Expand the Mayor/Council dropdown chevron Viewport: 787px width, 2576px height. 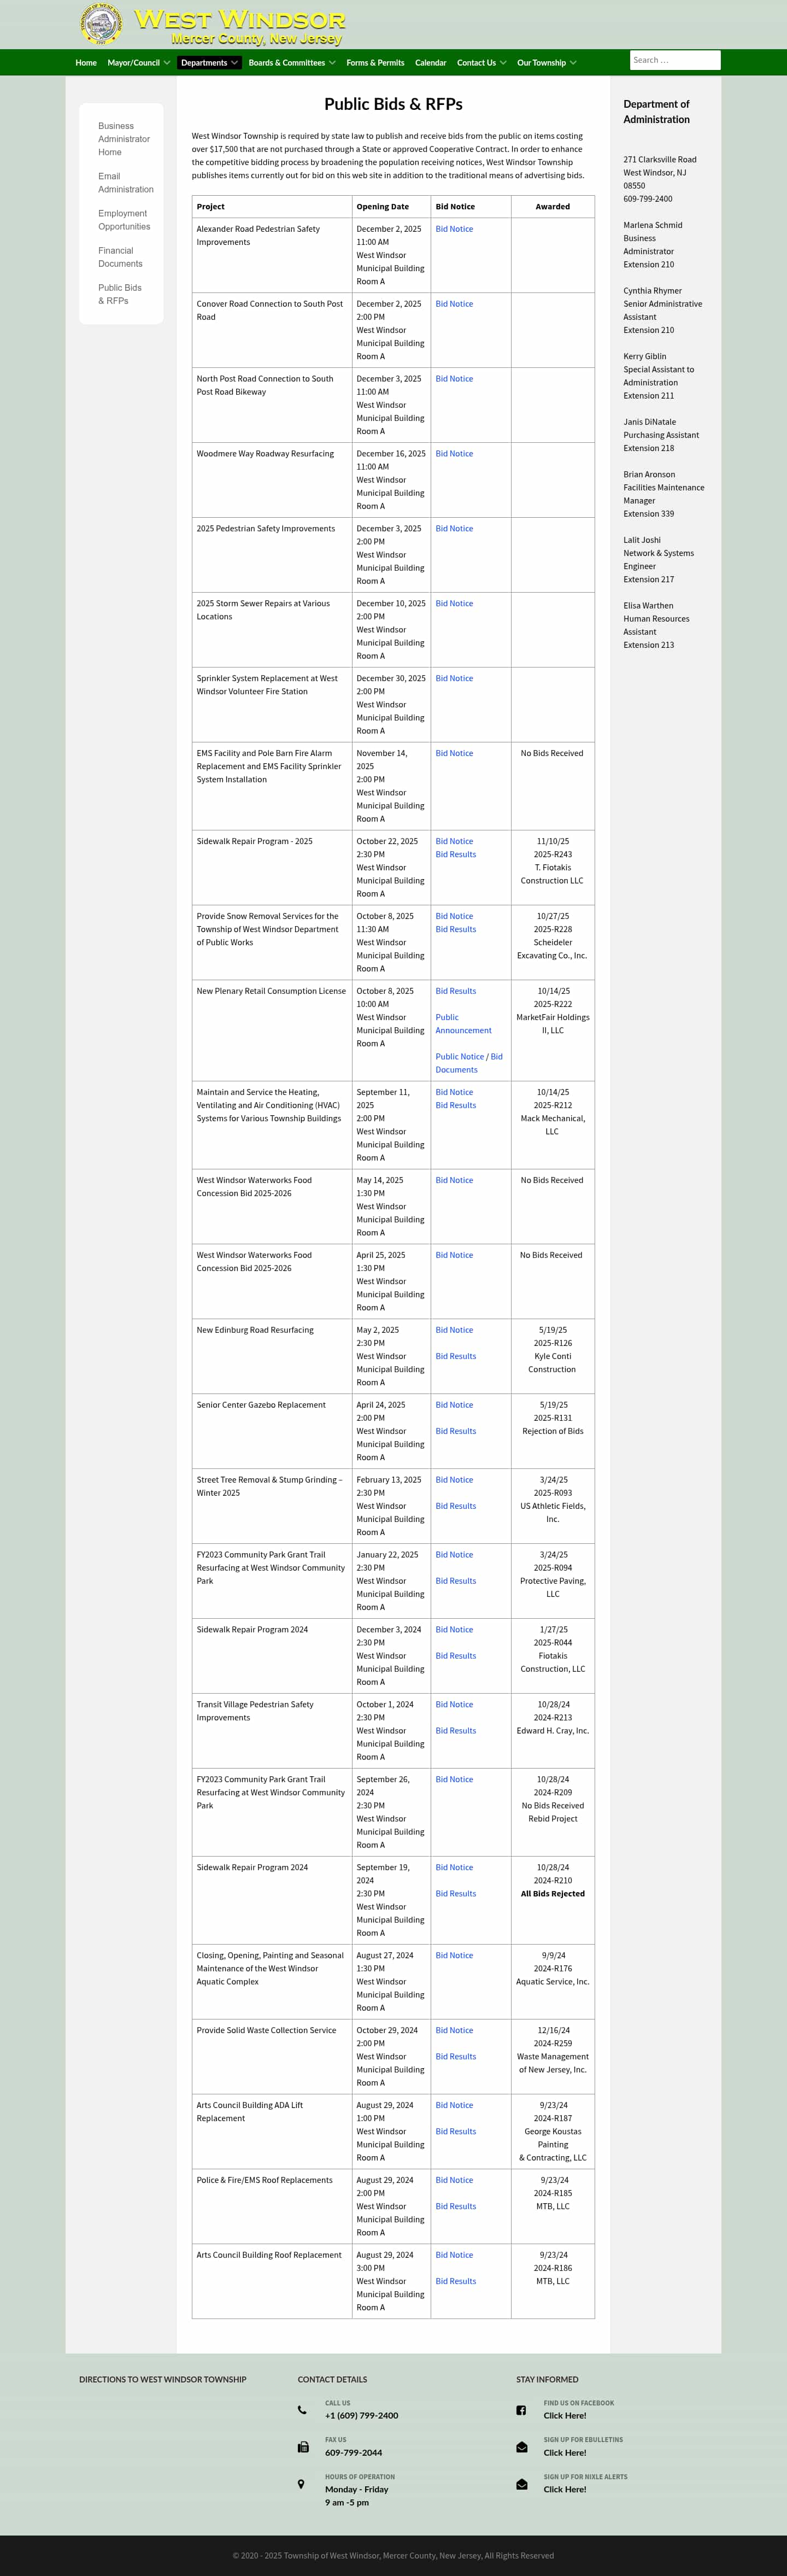167,63
